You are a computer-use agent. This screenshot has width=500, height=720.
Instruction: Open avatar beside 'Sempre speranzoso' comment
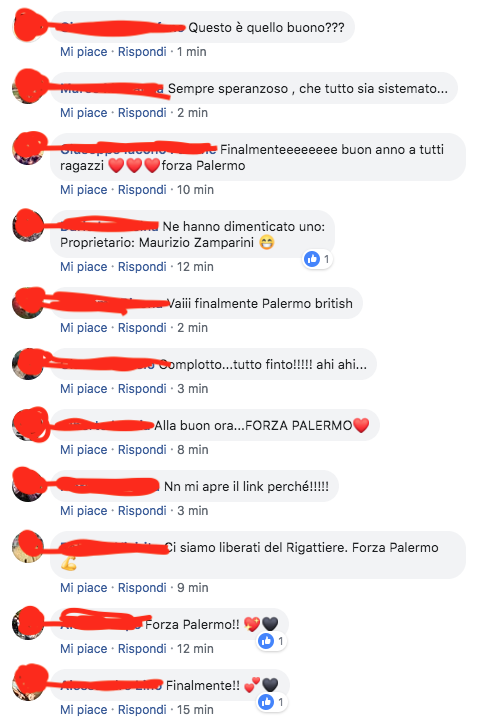(x=28, y=87)
